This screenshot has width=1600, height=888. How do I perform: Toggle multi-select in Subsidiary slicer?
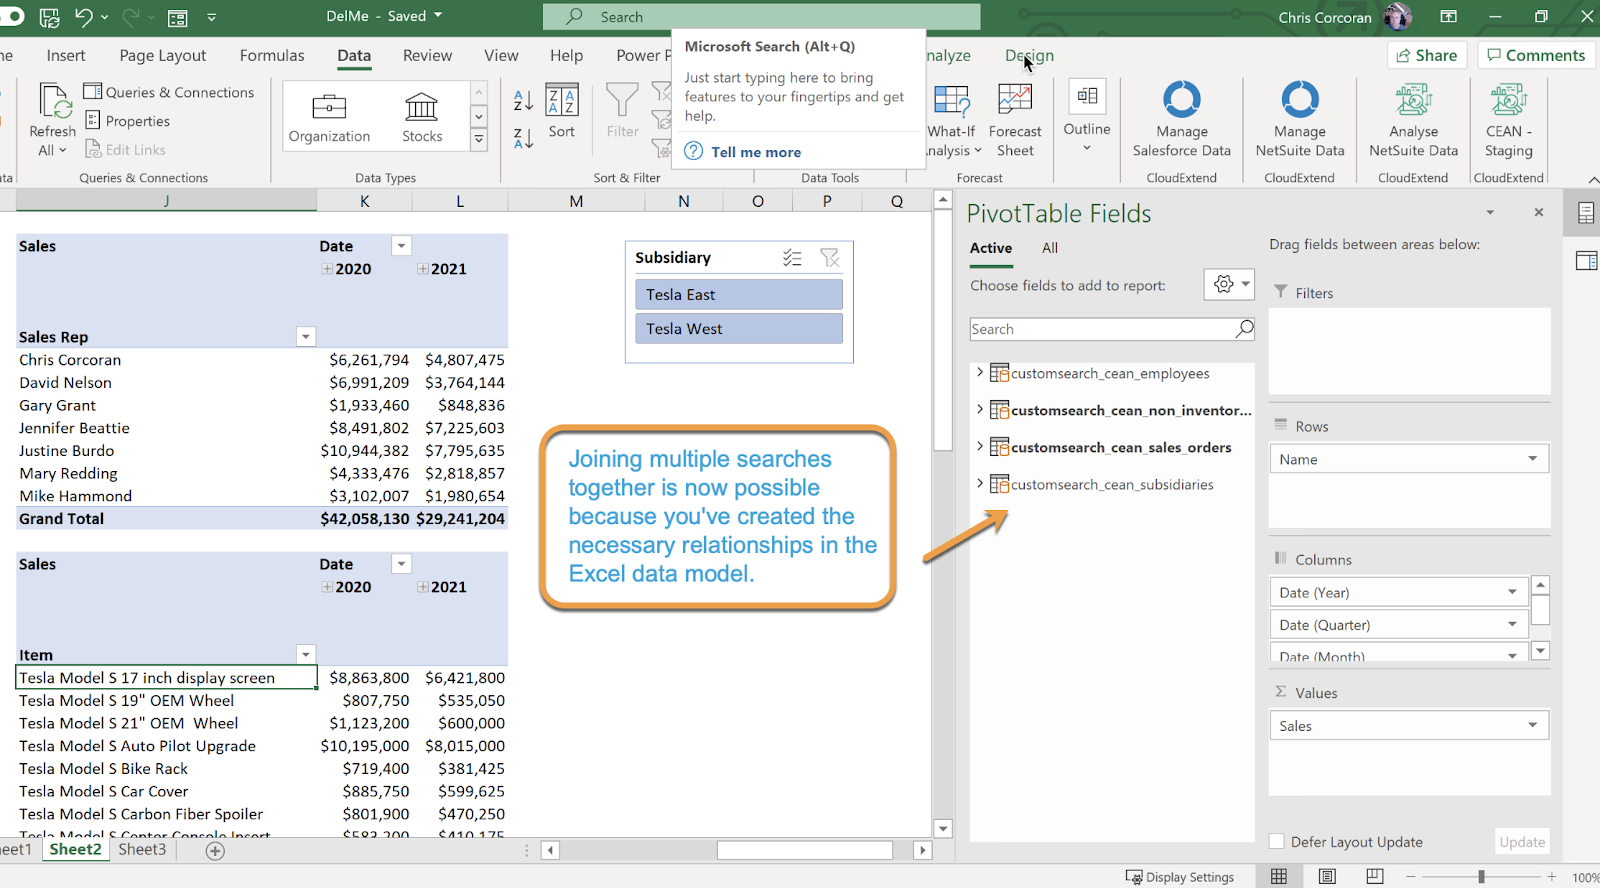(x=792, y=258)
